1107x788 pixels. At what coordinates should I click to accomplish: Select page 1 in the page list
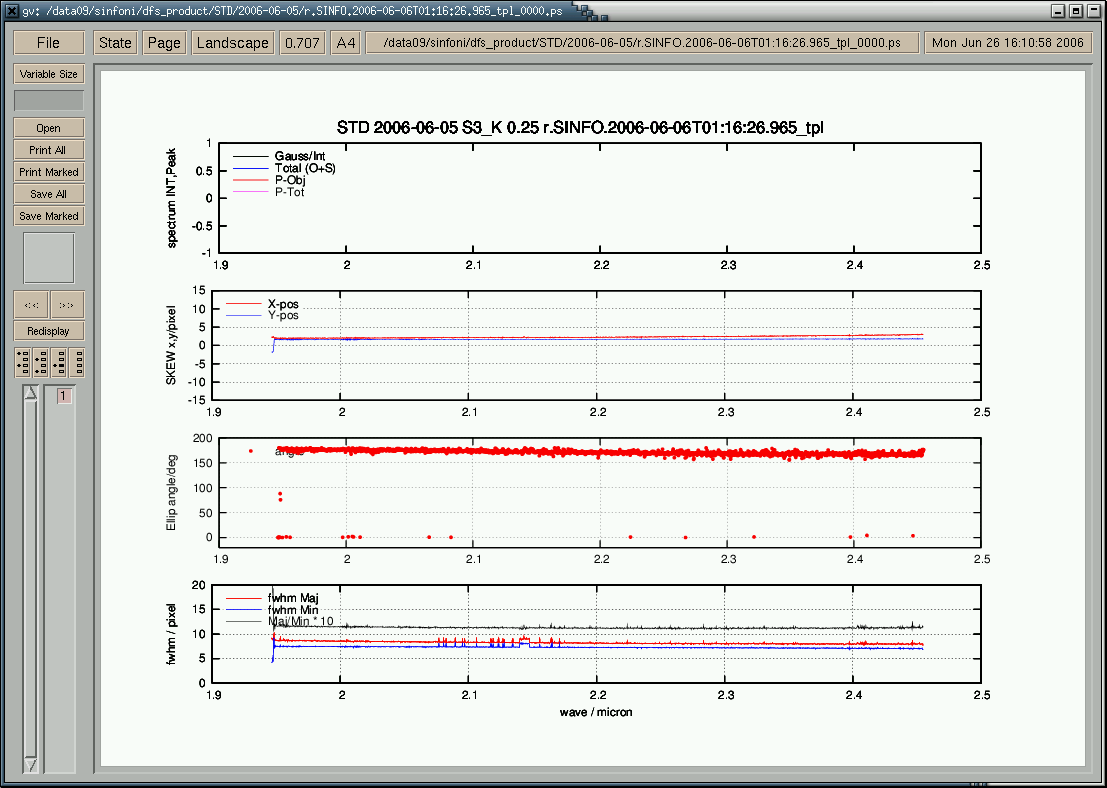[x=63, y=397]
